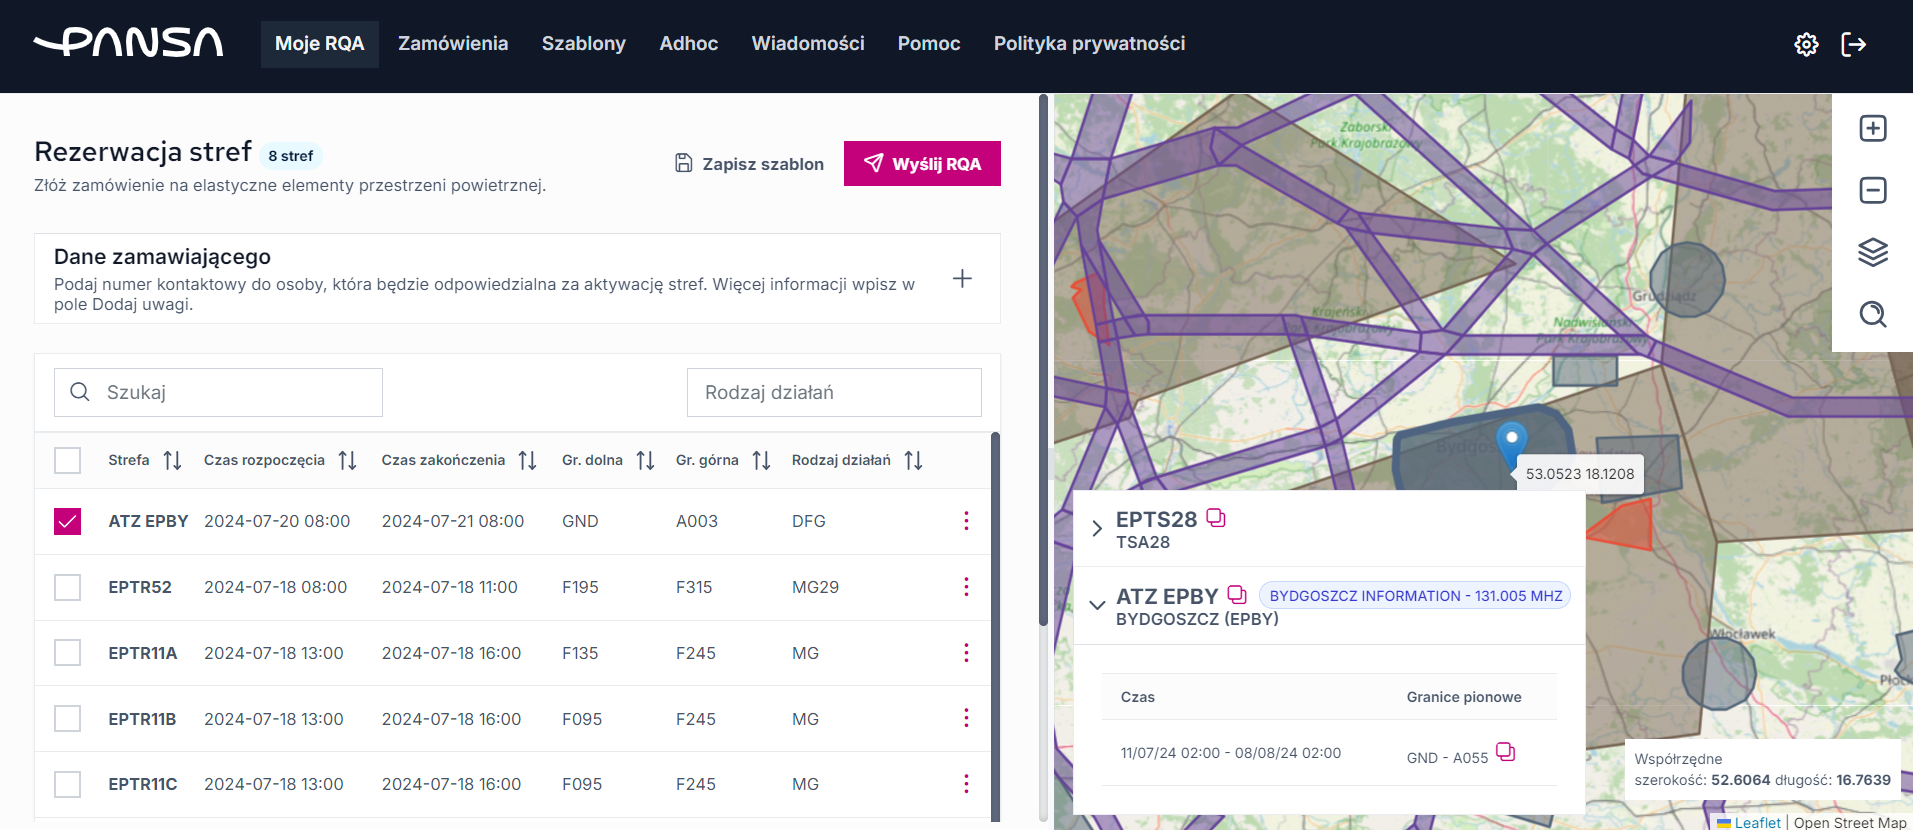Expand the EPTS28 zone details
The width and height of the screenshot is (1913, 830).
pyautogui.click(x=1097, y=529)
